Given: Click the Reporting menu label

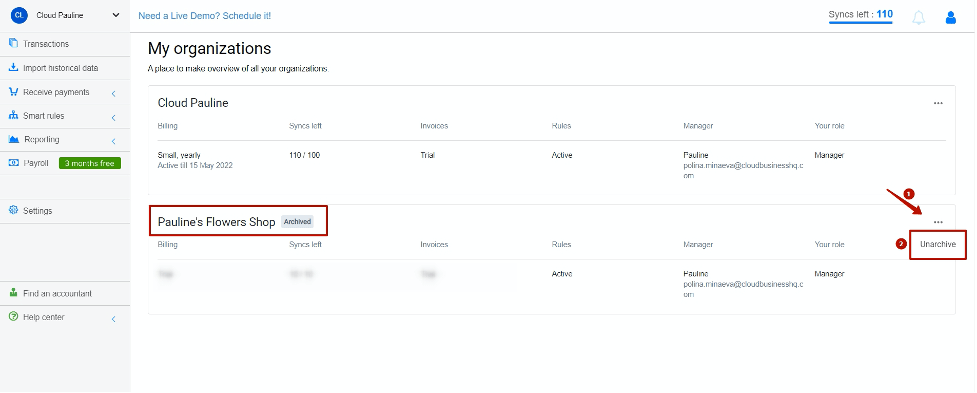Looking at the screenshot, I should 42,140.
